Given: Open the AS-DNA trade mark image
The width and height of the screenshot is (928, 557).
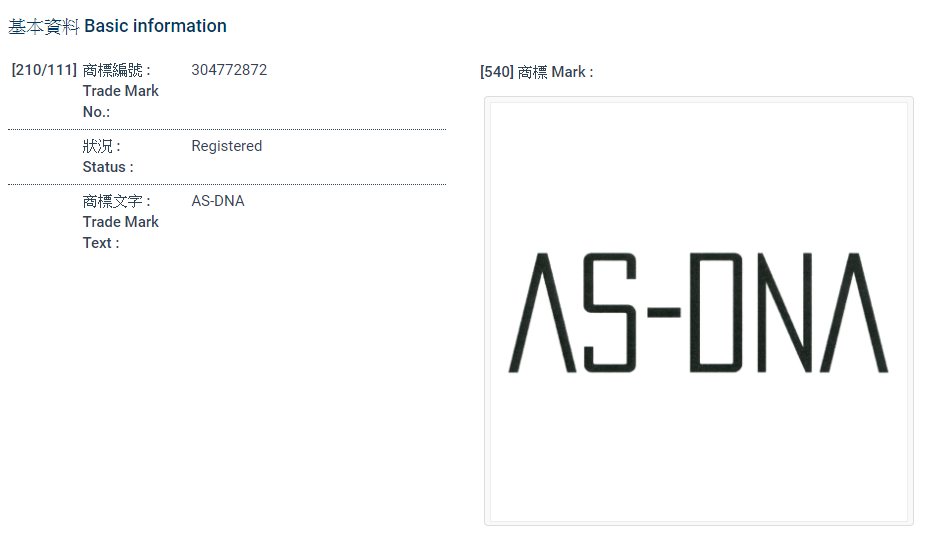Looking at the screenshot, I should pyautogui.click(x=698, y=311).
